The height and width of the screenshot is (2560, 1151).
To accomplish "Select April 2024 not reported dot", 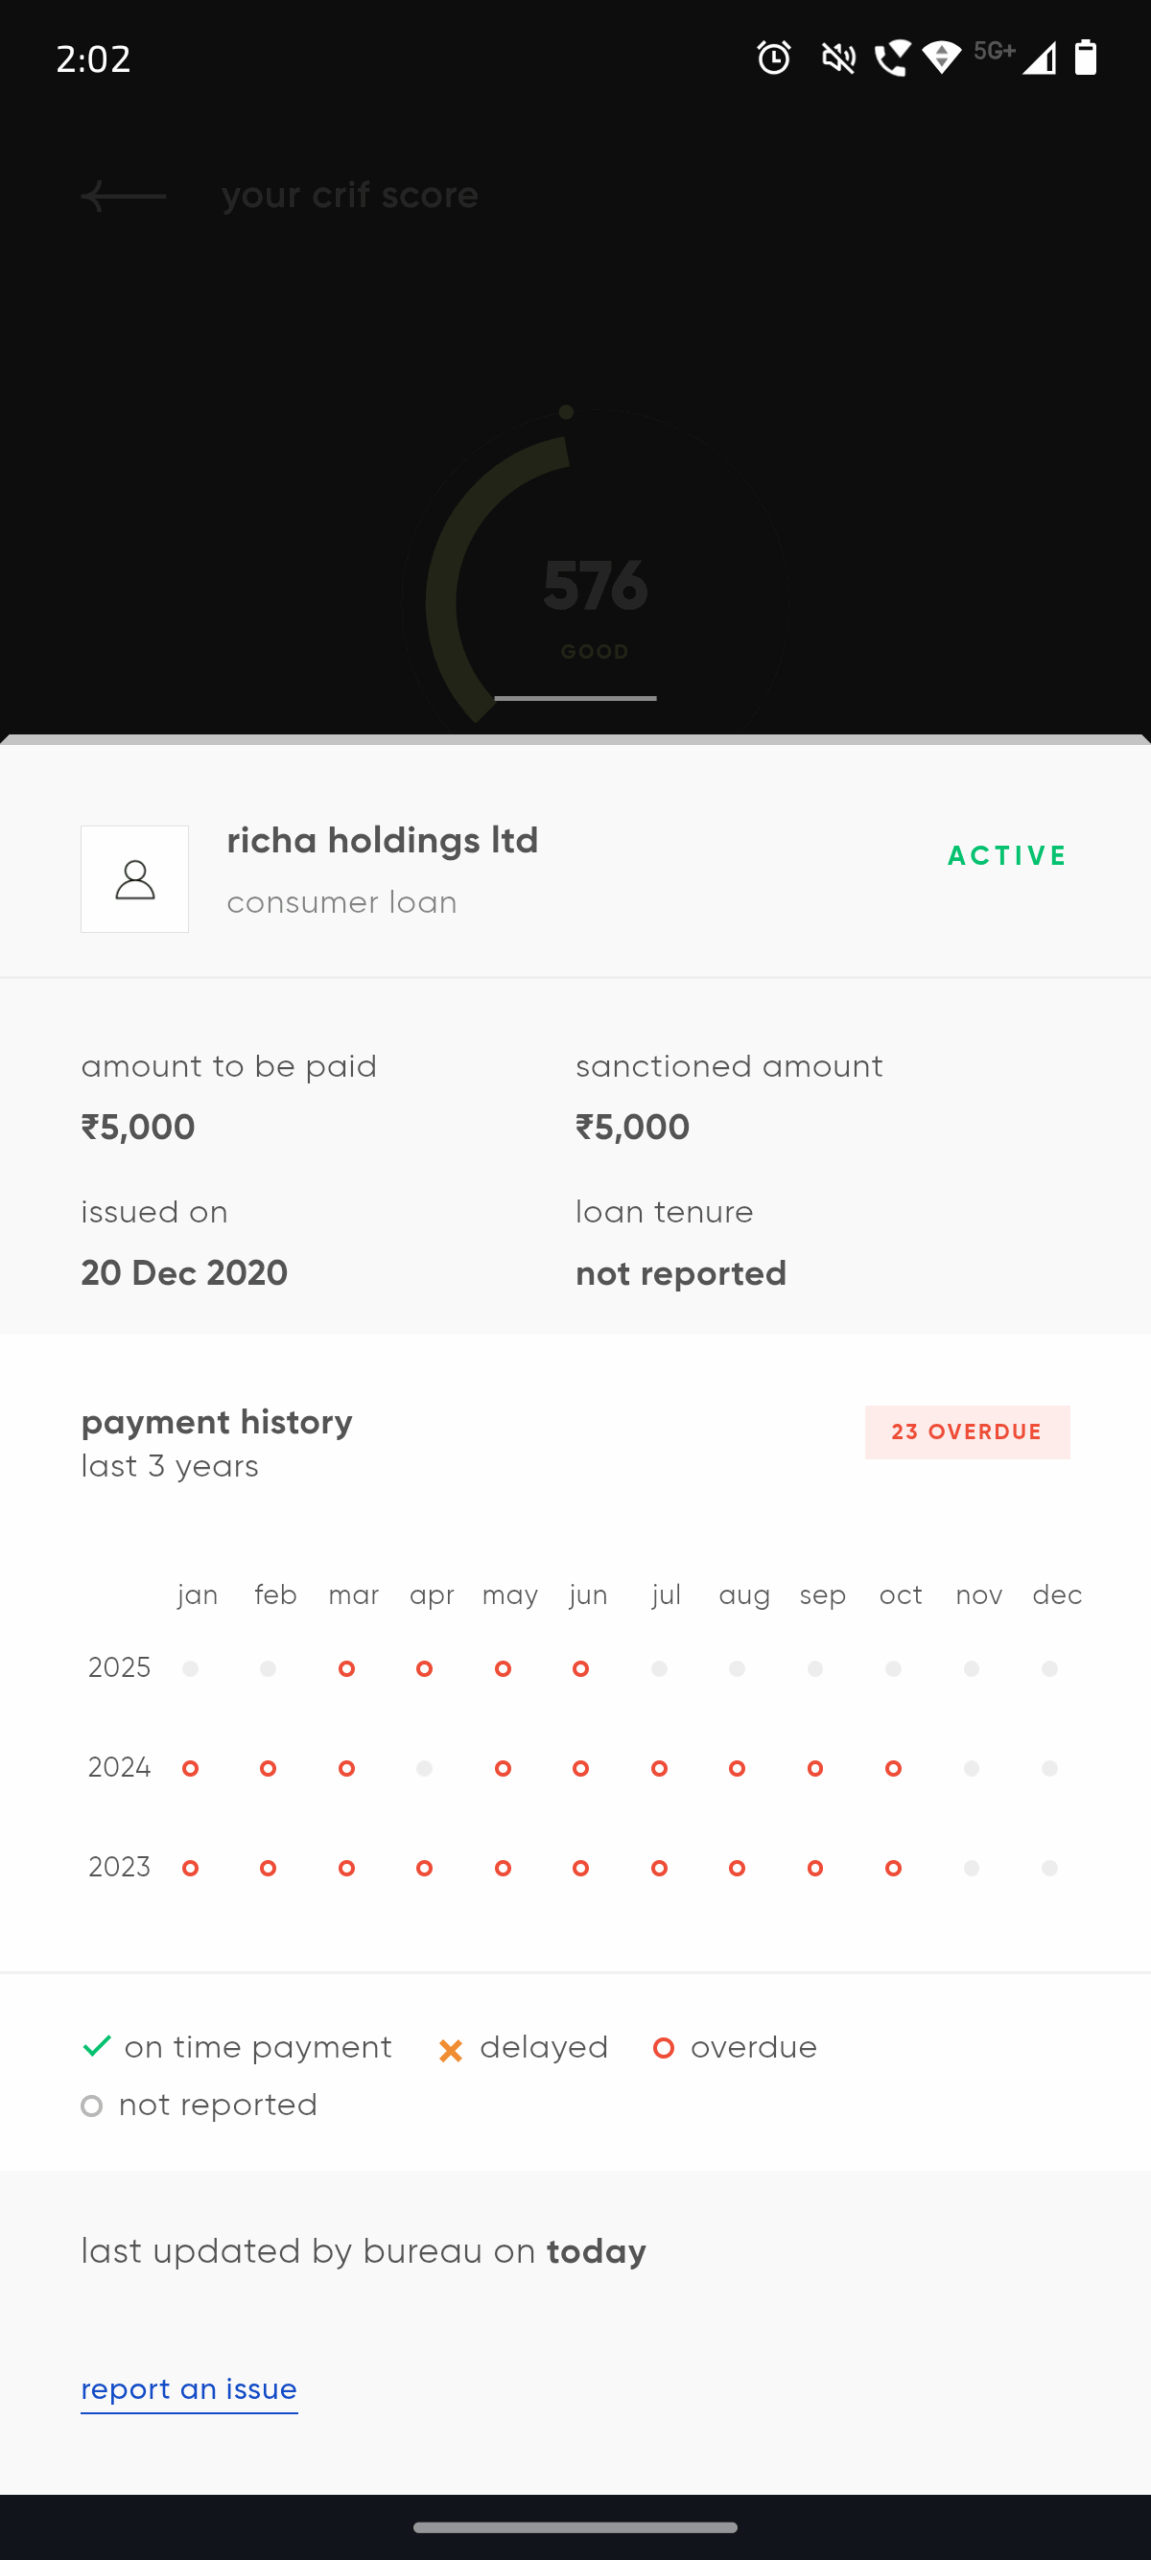I will click(424, 1768).
